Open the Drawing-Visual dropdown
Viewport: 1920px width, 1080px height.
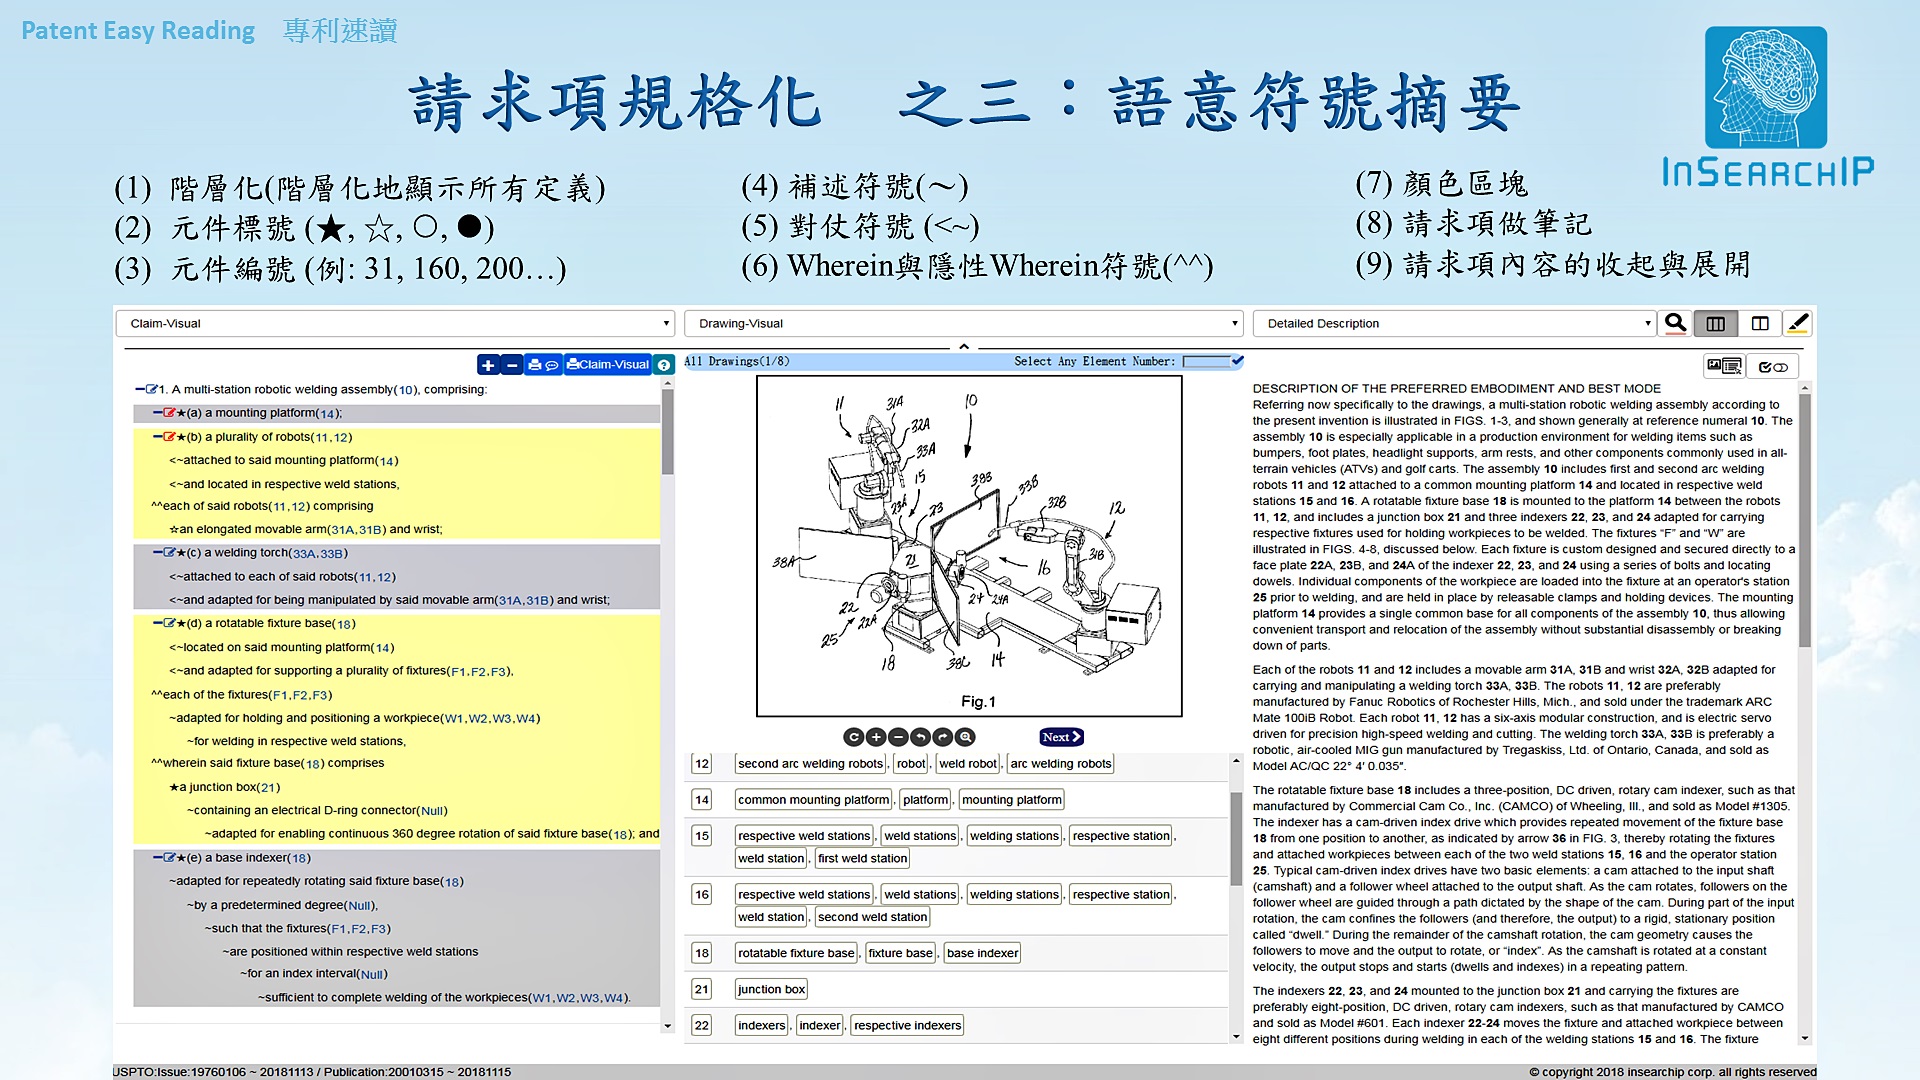[963, 323]
